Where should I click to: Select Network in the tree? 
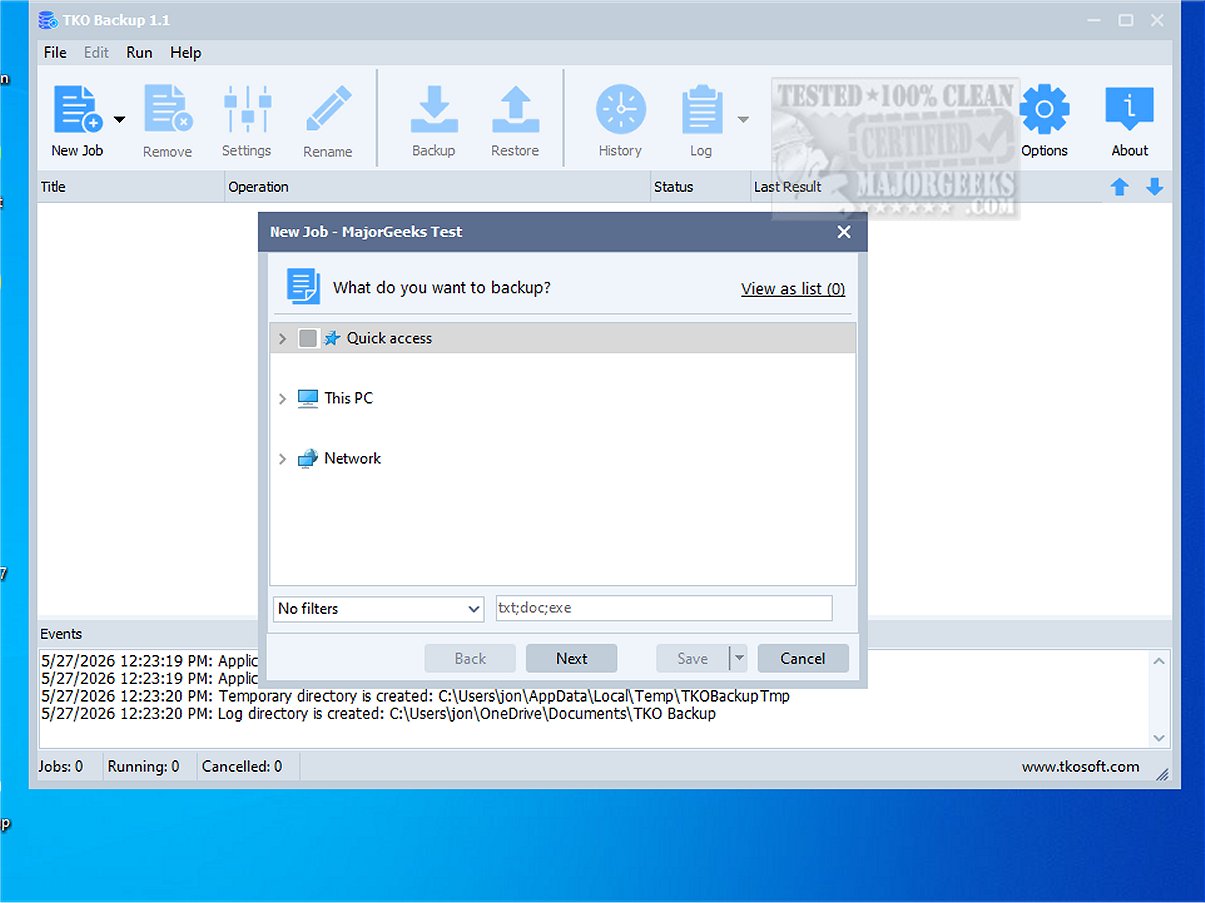[352, 458]
